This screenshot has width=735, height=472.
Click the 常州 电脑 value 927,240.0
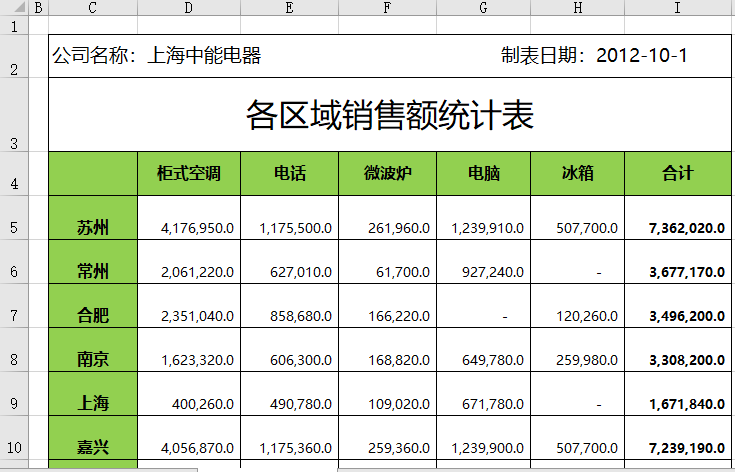484,272
